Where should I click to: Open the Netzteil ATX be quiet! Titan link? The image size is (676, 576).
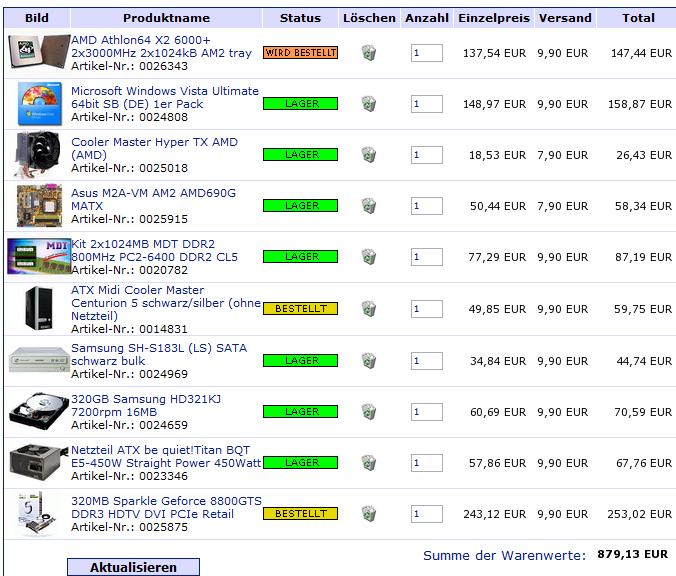click(166, 456)
